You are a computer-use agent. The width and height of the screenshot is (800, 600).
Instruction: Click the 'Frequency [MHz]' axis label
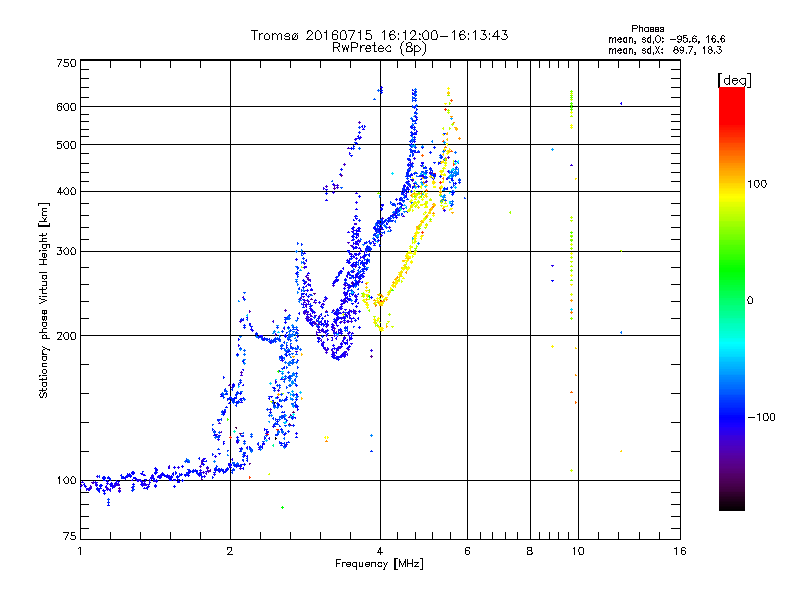[379, 564]
